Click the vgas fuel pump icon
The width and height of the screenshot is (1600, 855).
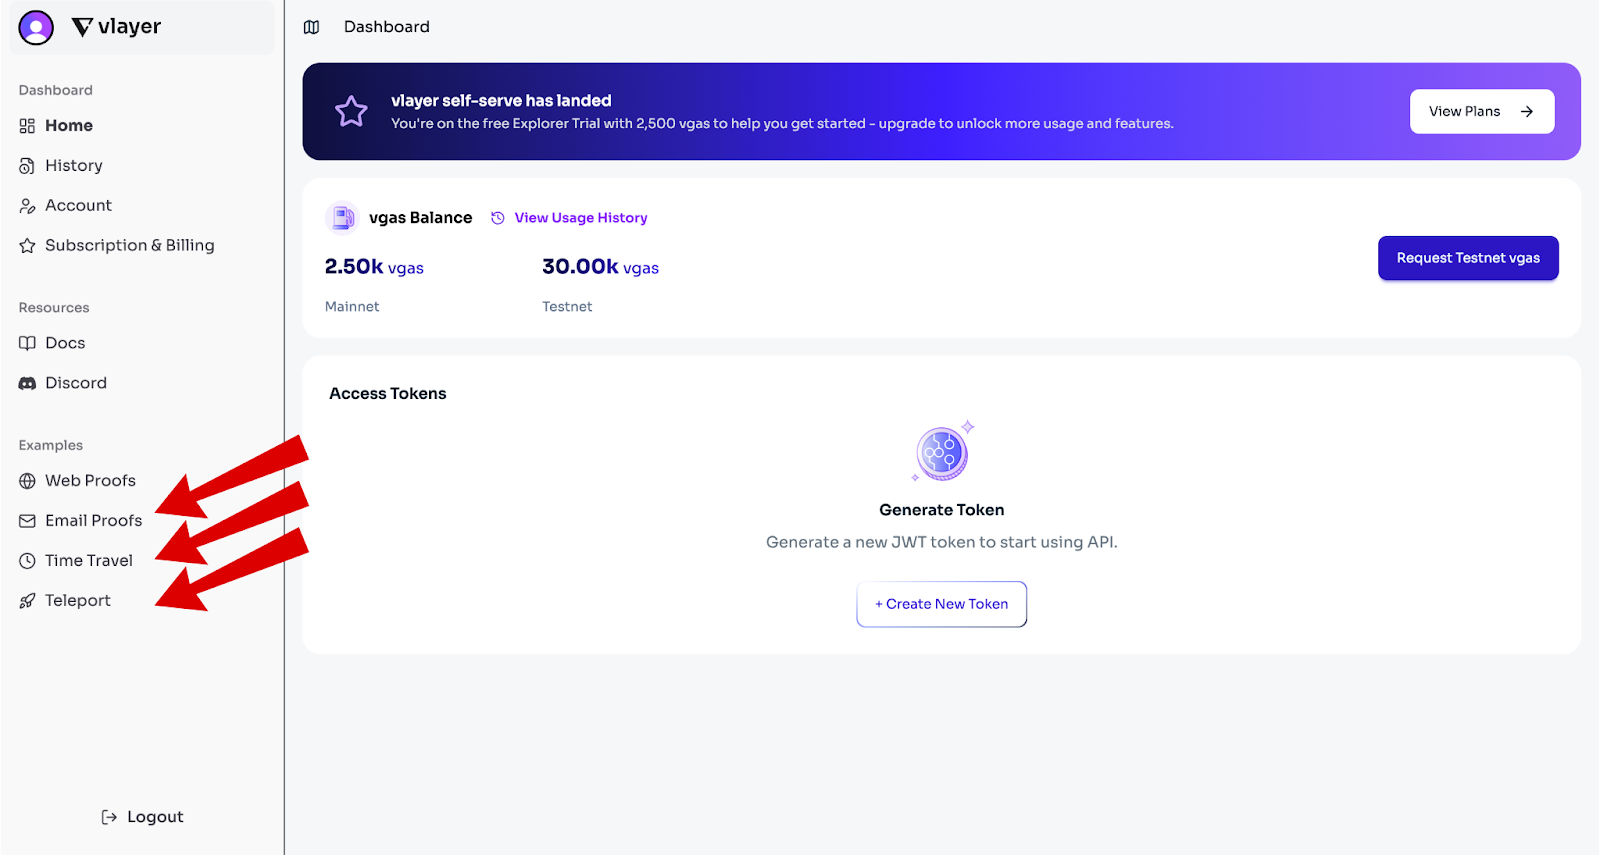(342, 217)
